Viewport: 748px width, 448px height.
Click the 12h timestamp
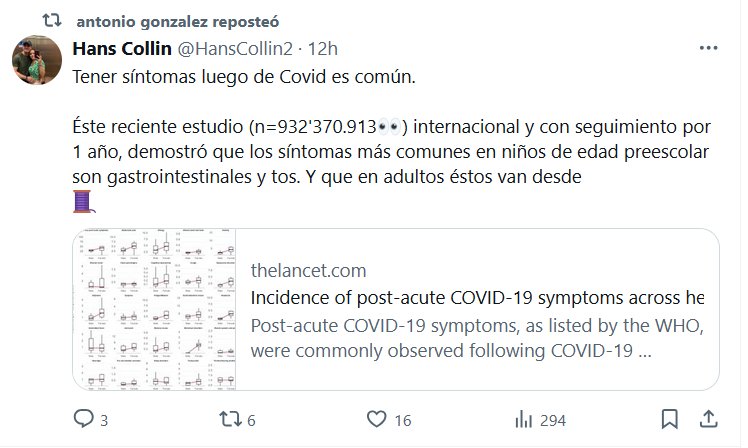[323, 48]
